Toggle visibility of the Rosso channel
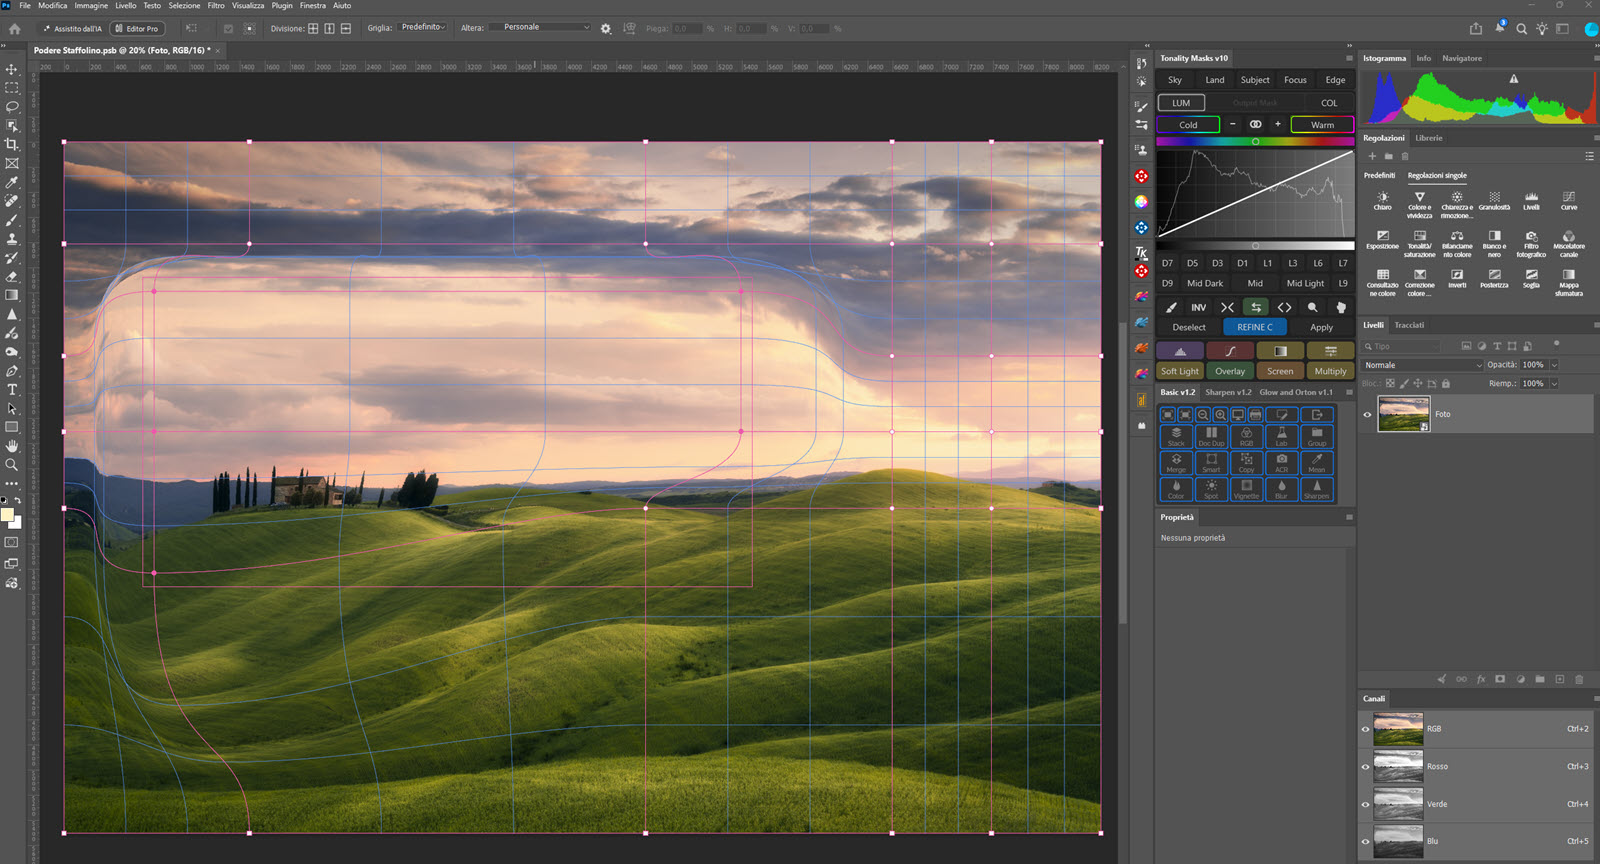 click(x=1365, y=767)
